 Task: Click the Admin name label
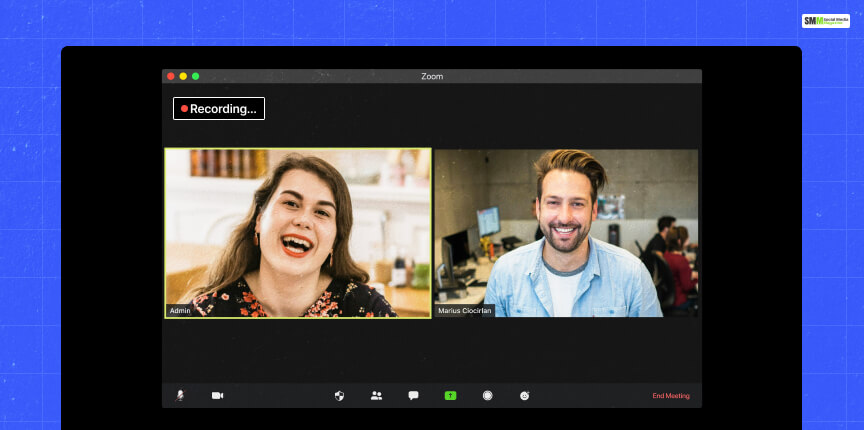tap(180, 311)
